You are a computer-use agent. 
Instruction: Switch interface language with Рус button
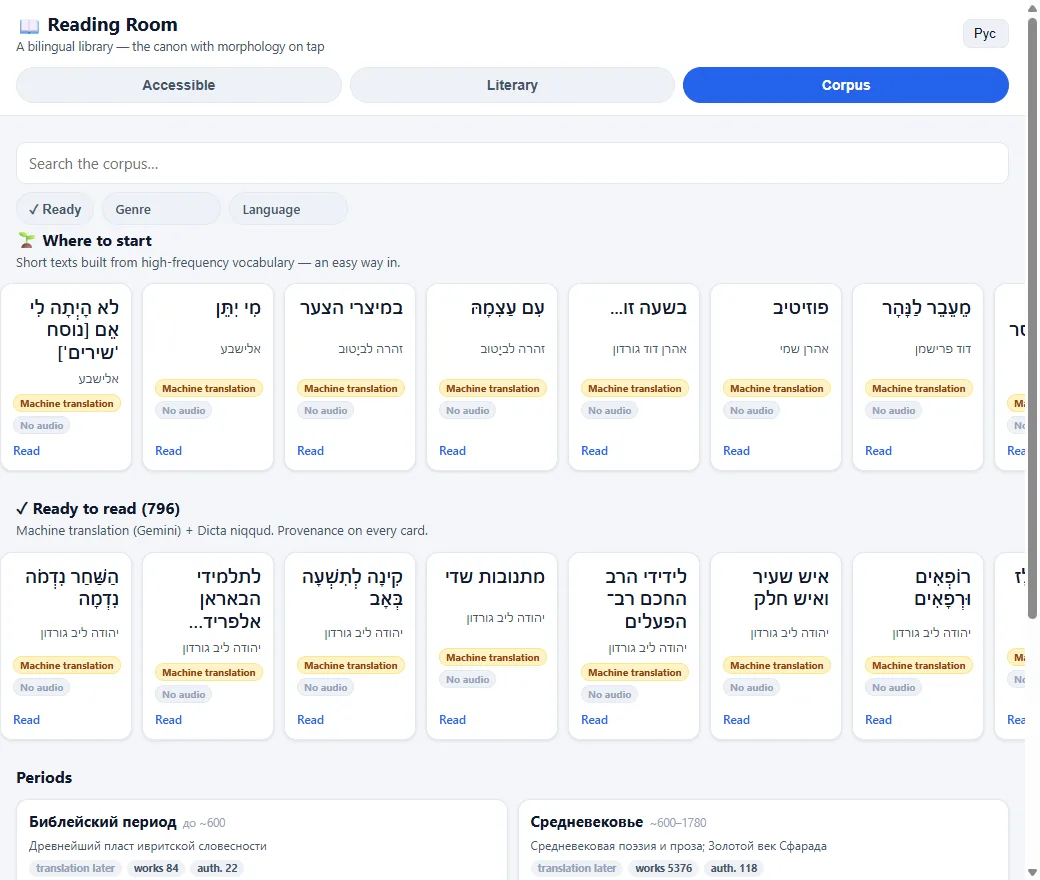[x=985, y=34]
